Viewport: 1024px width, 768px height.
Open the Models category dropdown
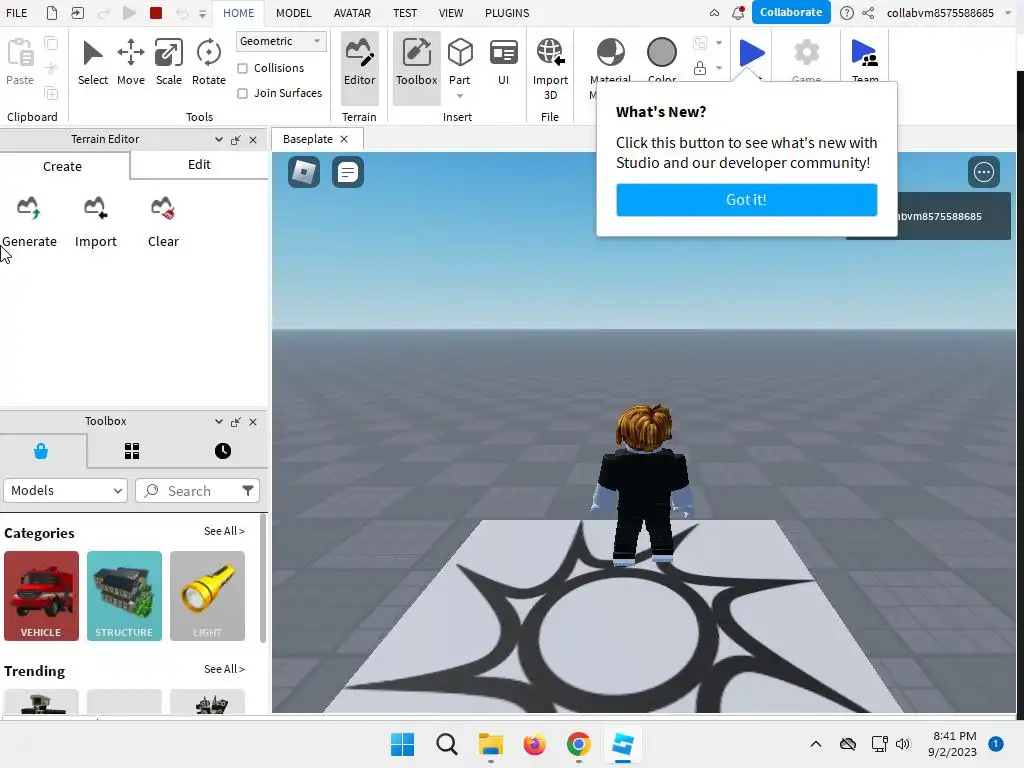(x=65, y=490)
